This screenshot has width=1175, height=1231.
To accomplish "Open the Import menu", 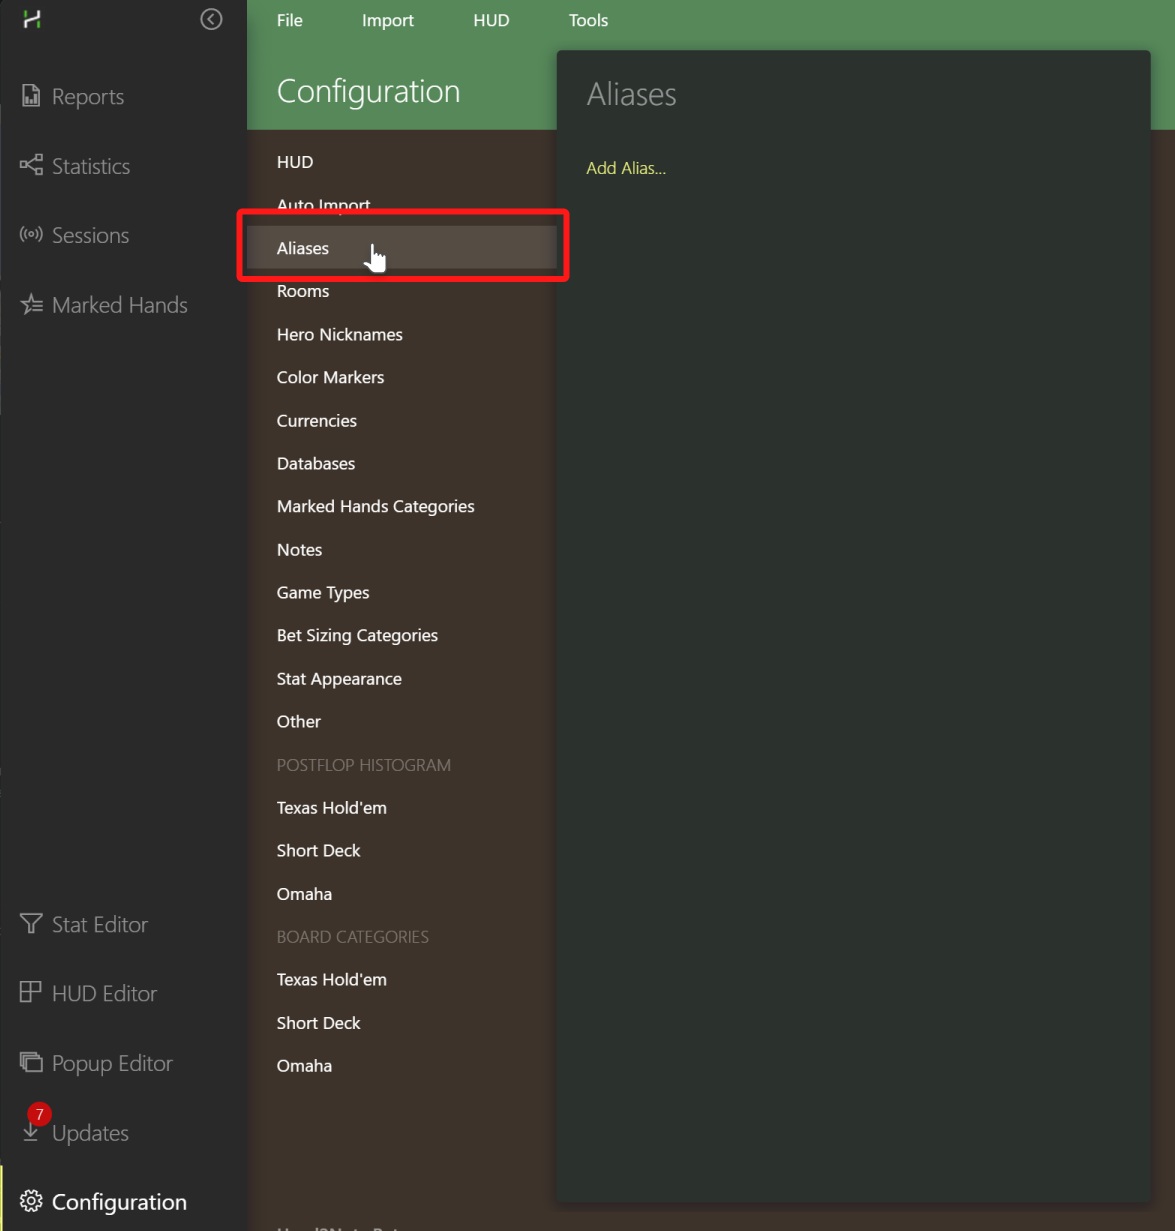I will point(388,20).
